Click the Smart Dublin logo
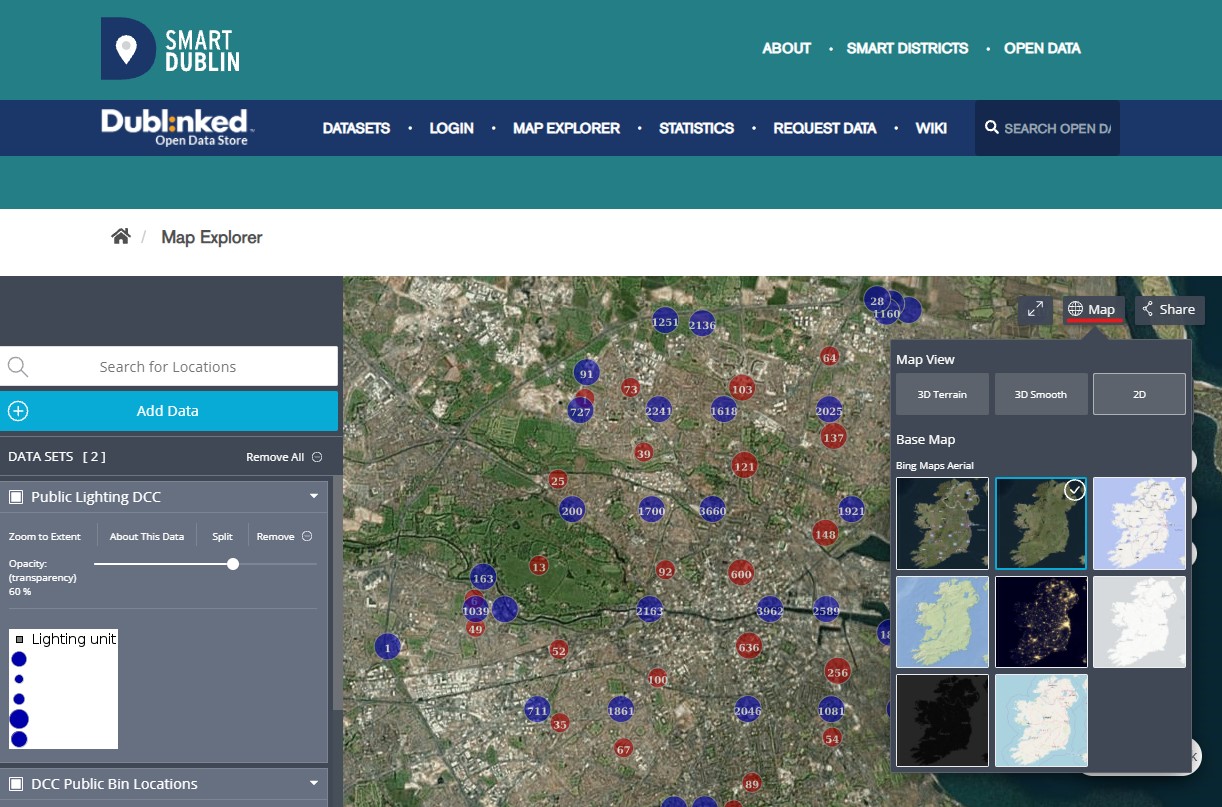This screenshot has height=807, width=1222. tap(170, 48)
